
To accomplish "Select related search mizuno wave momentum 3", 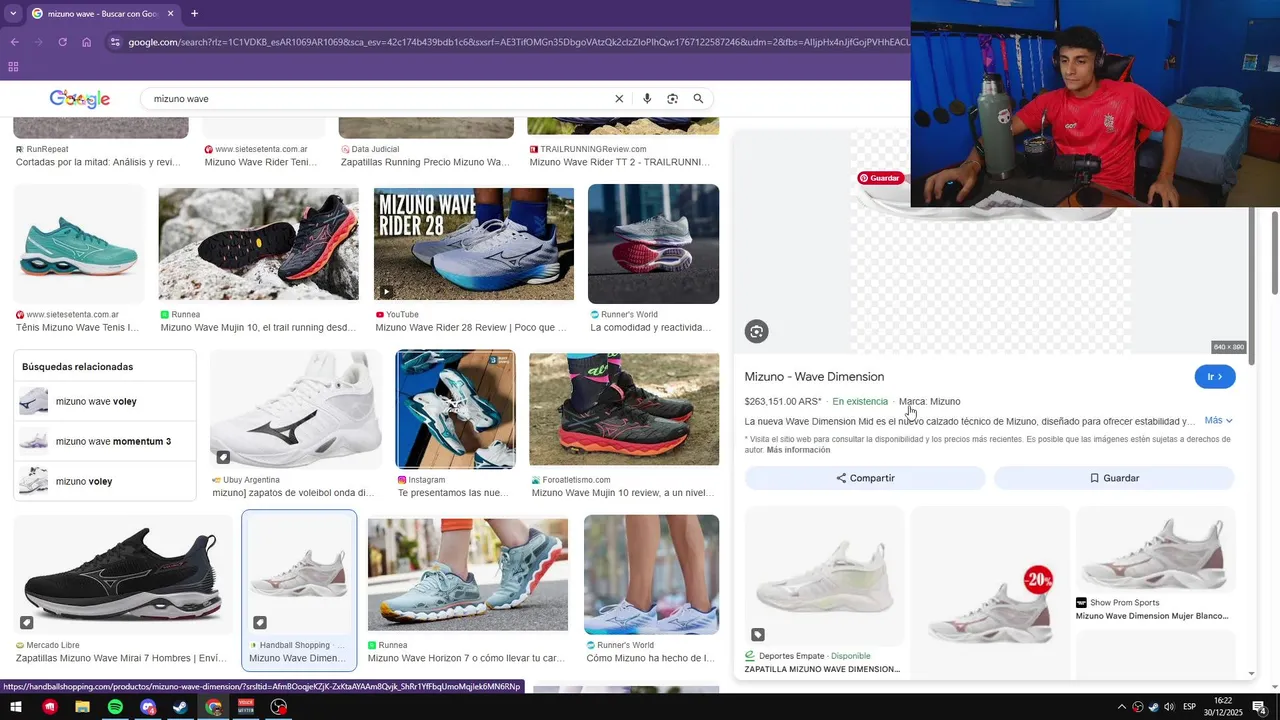I will coord(105,441).
